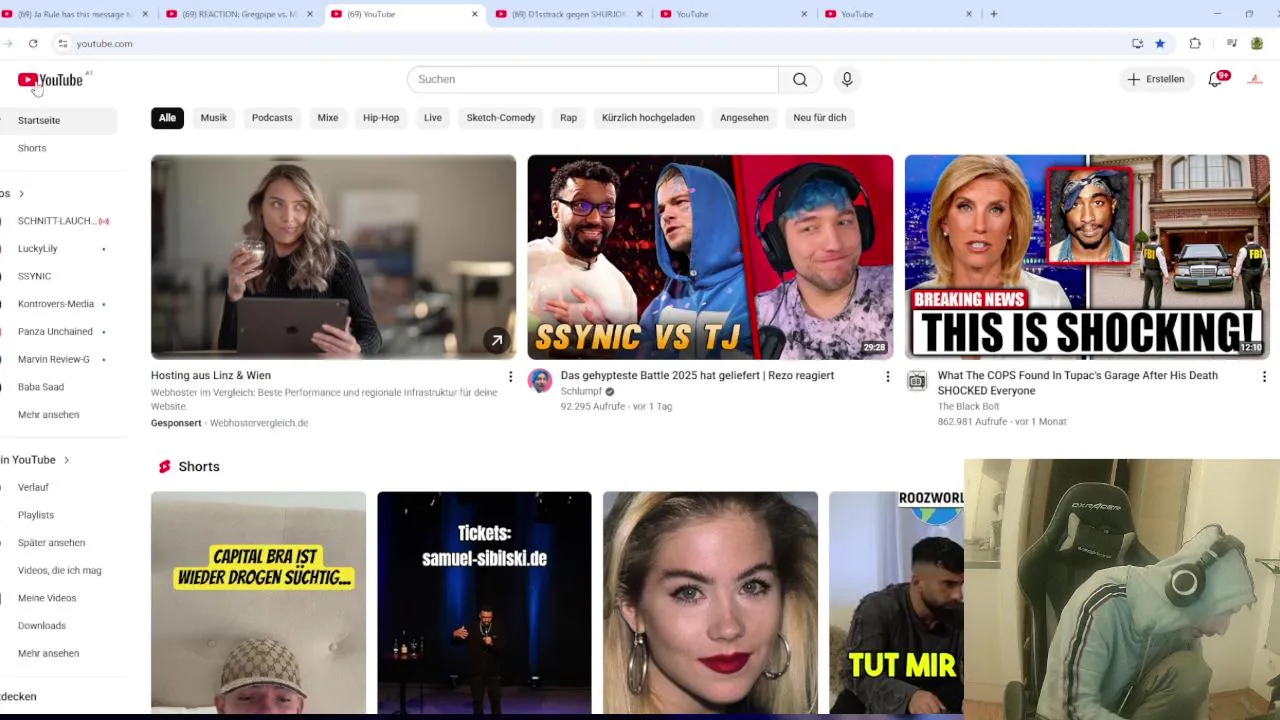Expand the 'in YouTube' section chevron
Viewport: 1280px width, 720px height.
click(x=66, y=460)
